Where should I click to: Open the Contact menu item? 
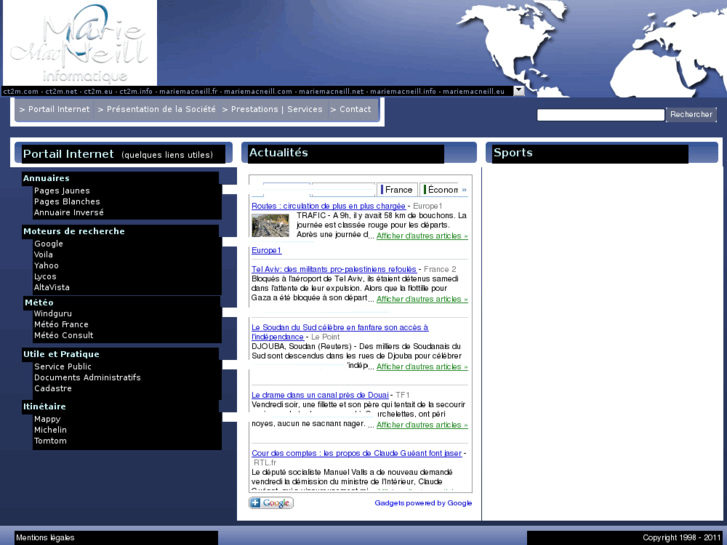tap(351, 109)
